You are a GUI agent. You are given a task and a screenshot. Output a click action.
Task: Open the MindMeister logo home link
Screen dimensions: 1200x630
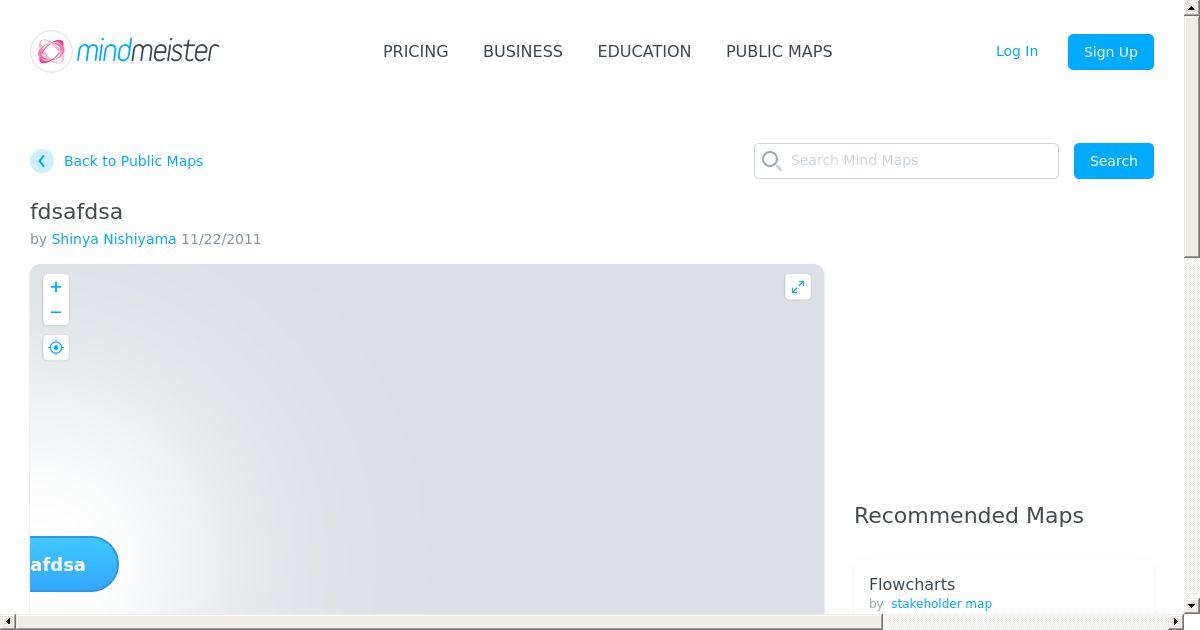[125, 51]
